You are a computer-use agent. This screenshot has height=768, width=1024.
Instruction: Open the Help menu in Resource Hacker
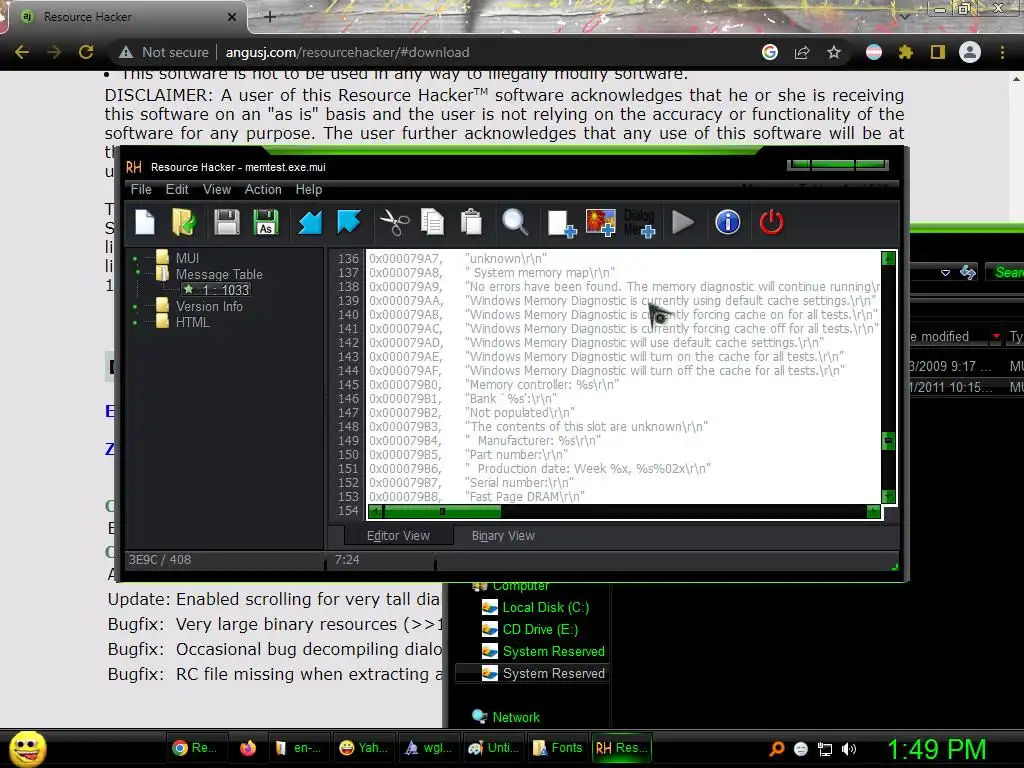(x=309, y=189)
